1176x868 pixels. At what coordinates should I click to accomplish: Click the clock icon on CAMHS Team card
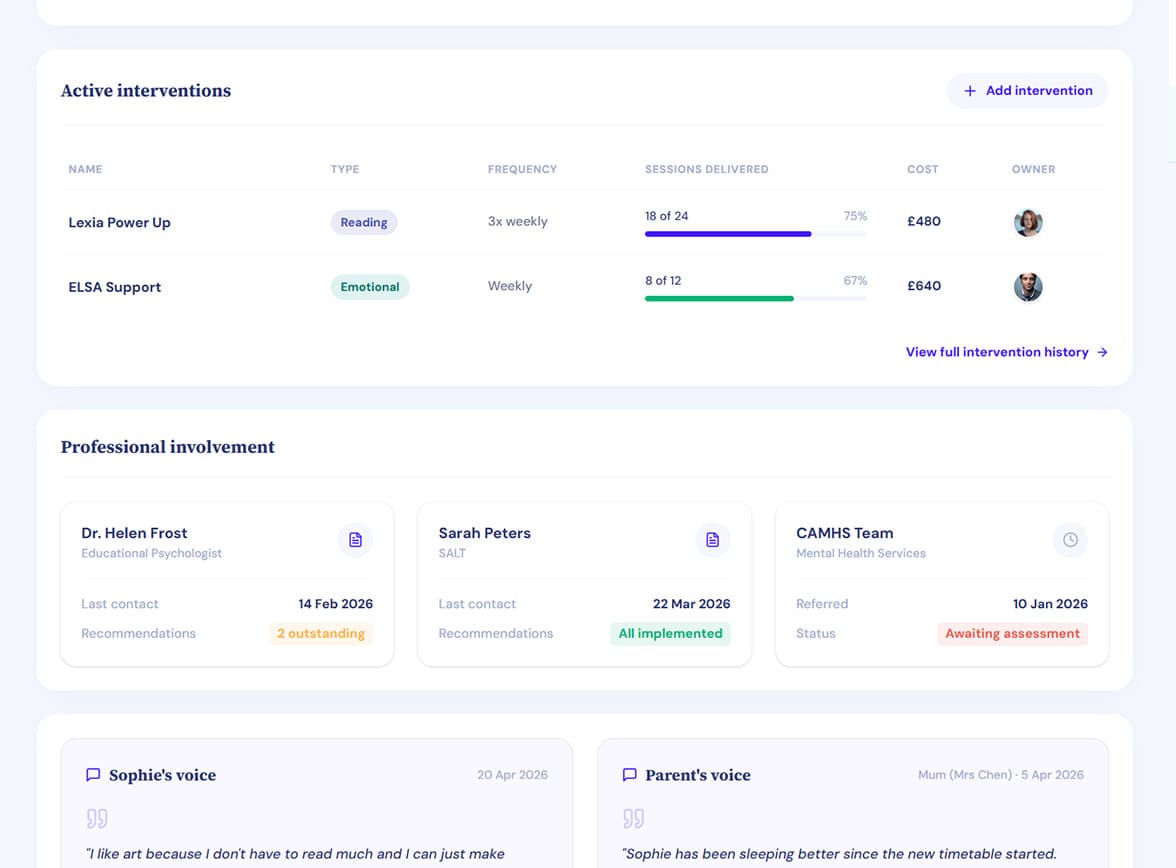pos(1070,539)
